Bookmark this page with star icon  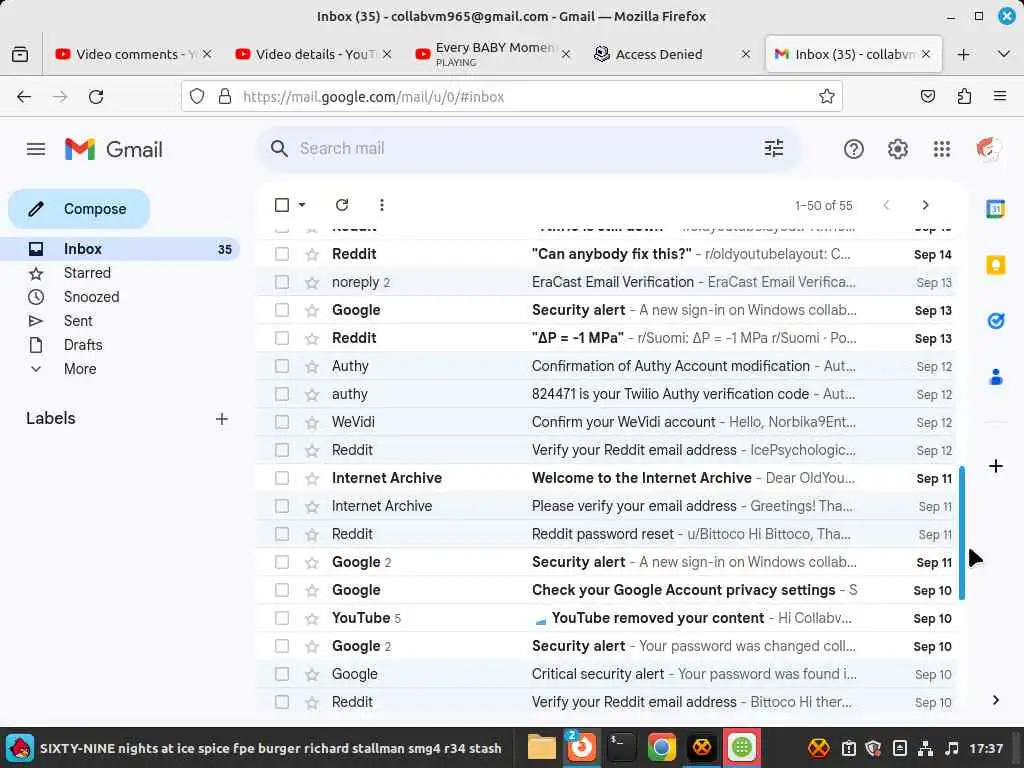[827, 97]
